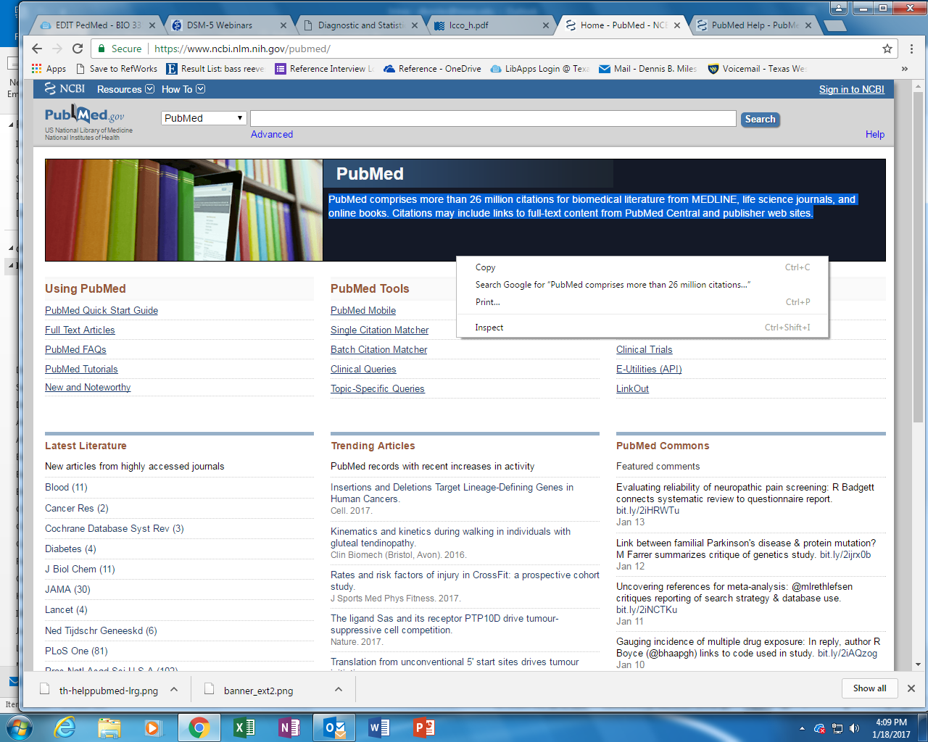Open Windows Media Player taskbar icon
Image resolution: width=928 pixels, height=742 pixels.
coord(153,727)
